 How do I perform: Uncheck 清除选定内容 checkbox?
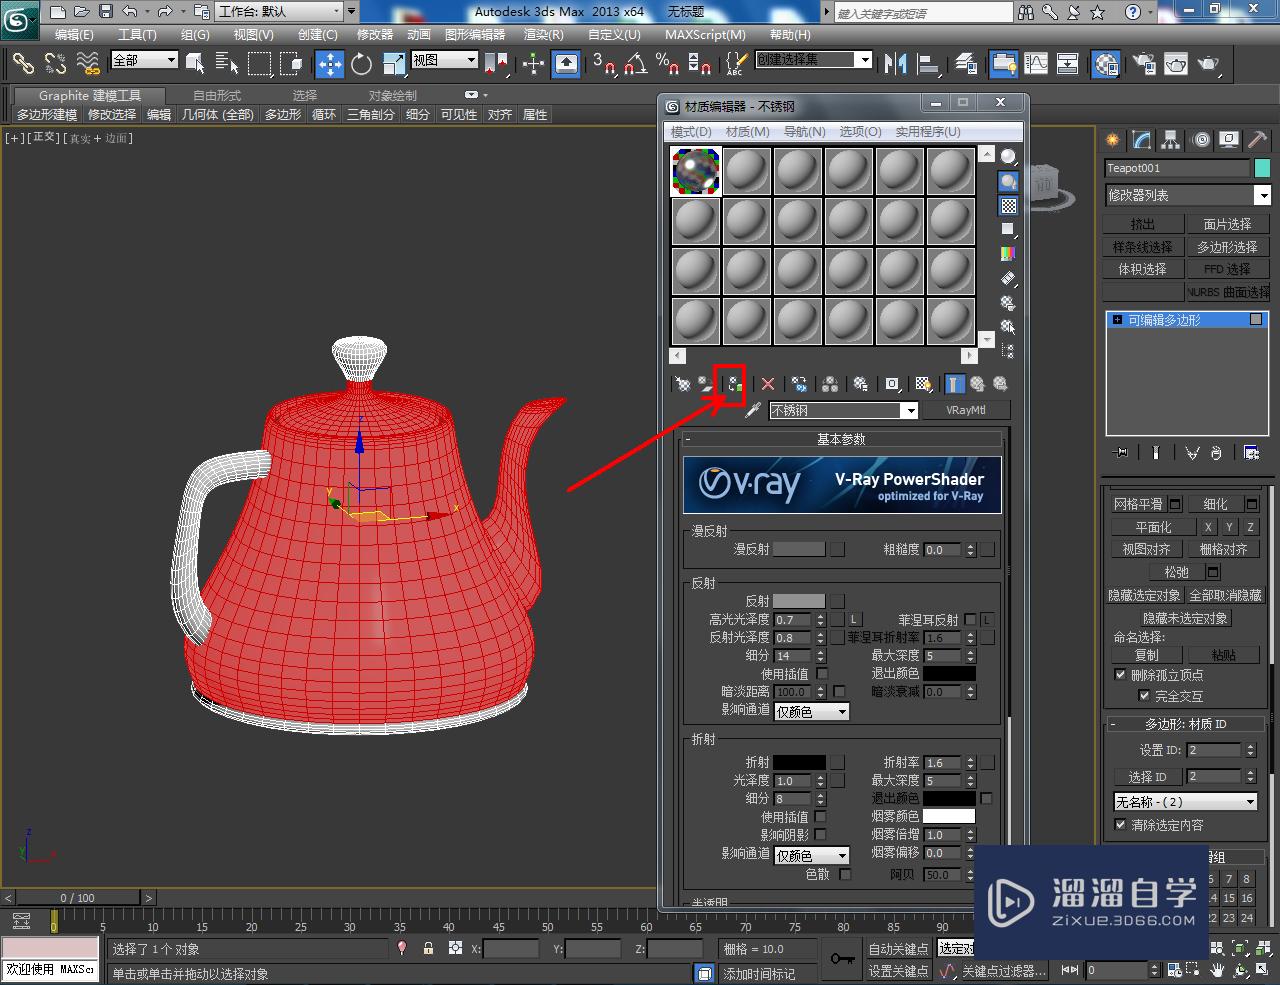pos(1120,825)
